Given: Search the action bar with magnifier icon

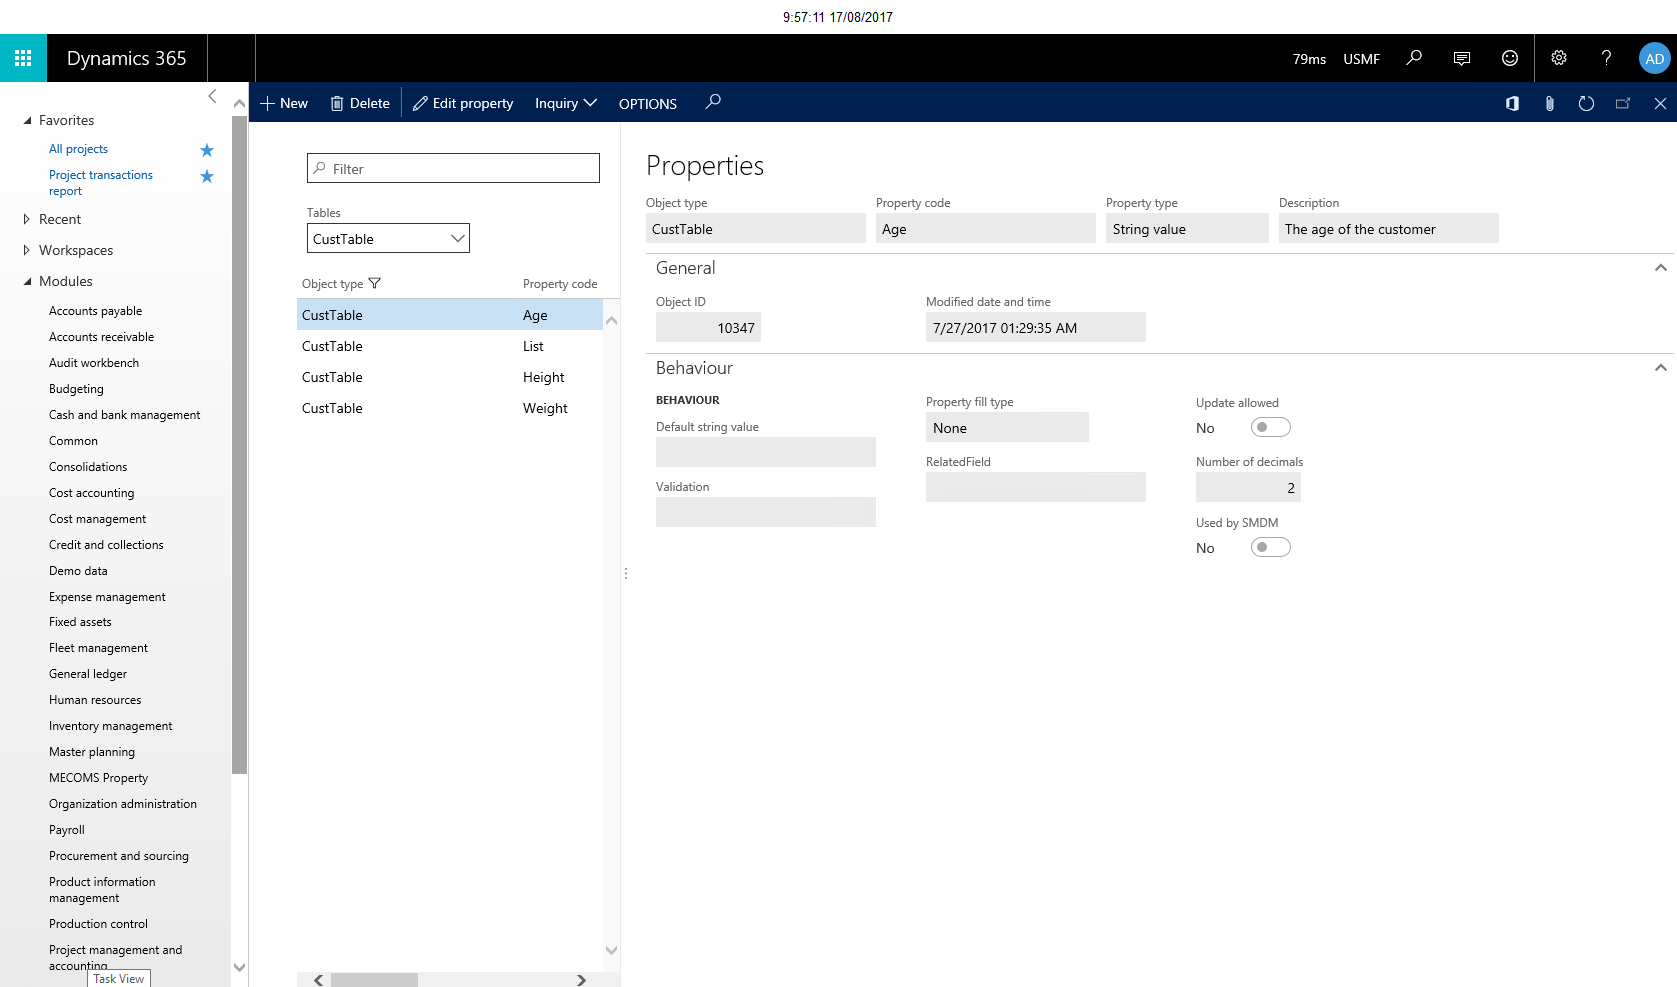Looking at the screenshot, I should coord(713,102).
